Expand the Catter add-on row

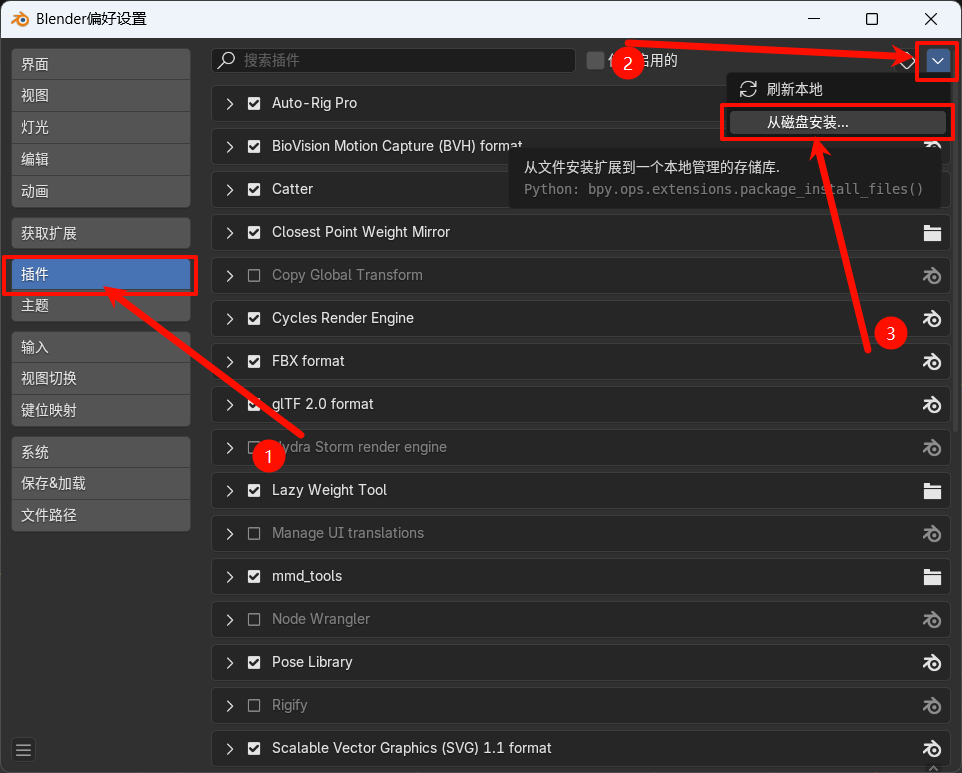[x=229, y=190]
